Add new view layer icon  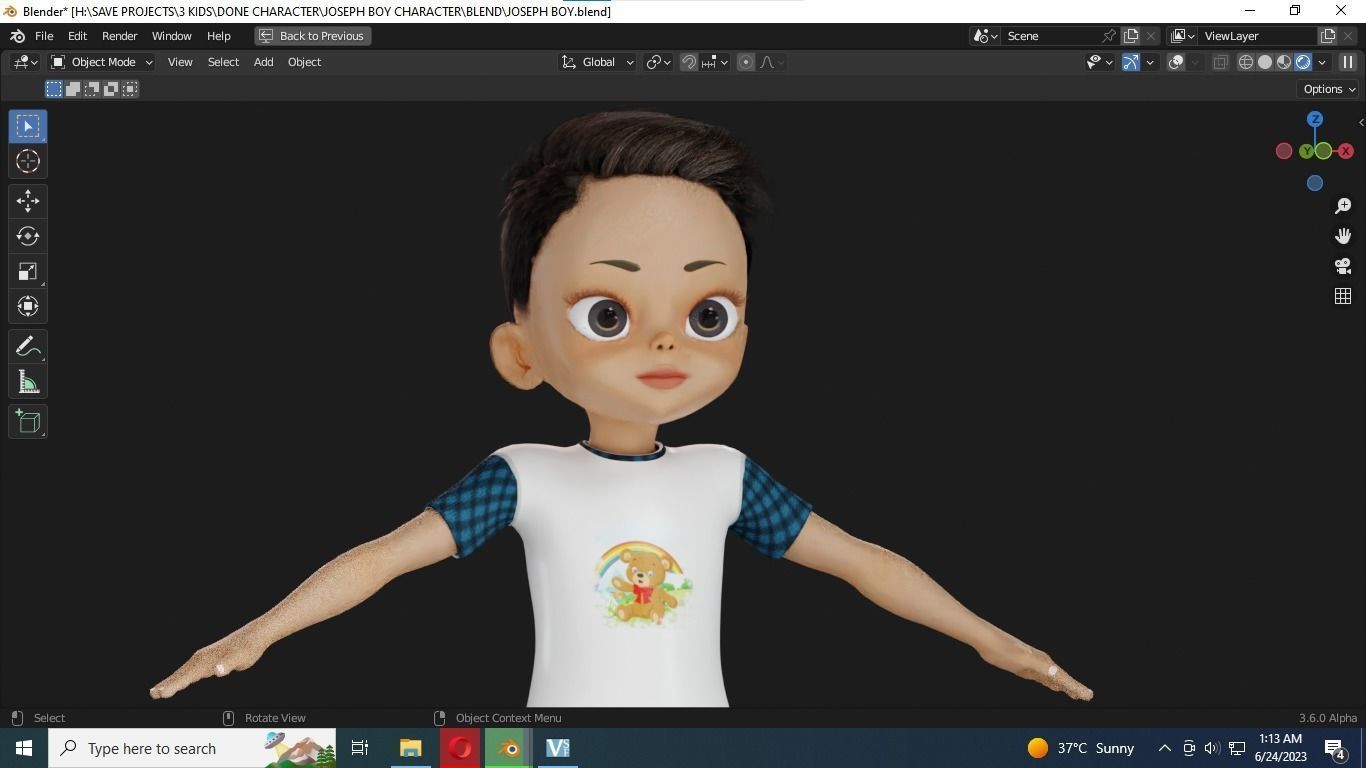pyautogui.click(x=1328, y=36)
